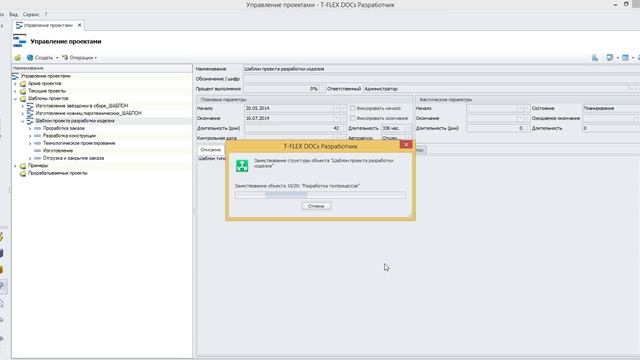Screen dimensions: 640x360
Task: Click the chart icon in the right toolbar
Action: pos(595,58)
